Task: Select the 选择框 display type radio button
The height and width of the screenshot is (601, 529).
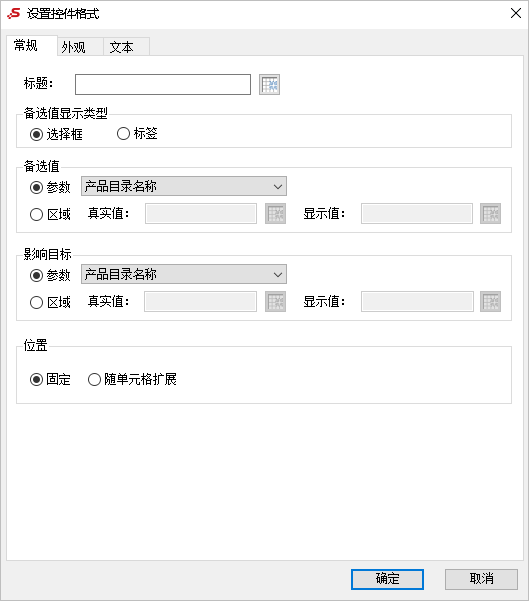Action: [x=36, y=135]
